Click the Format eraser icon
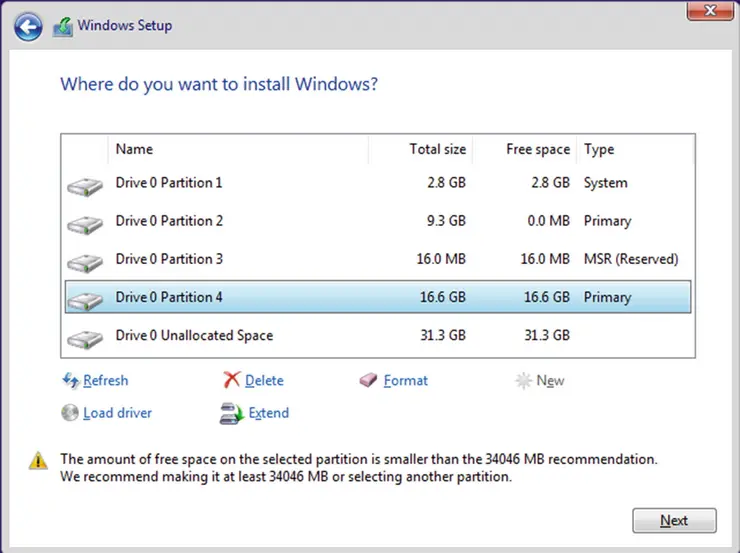 click(368, 380)
